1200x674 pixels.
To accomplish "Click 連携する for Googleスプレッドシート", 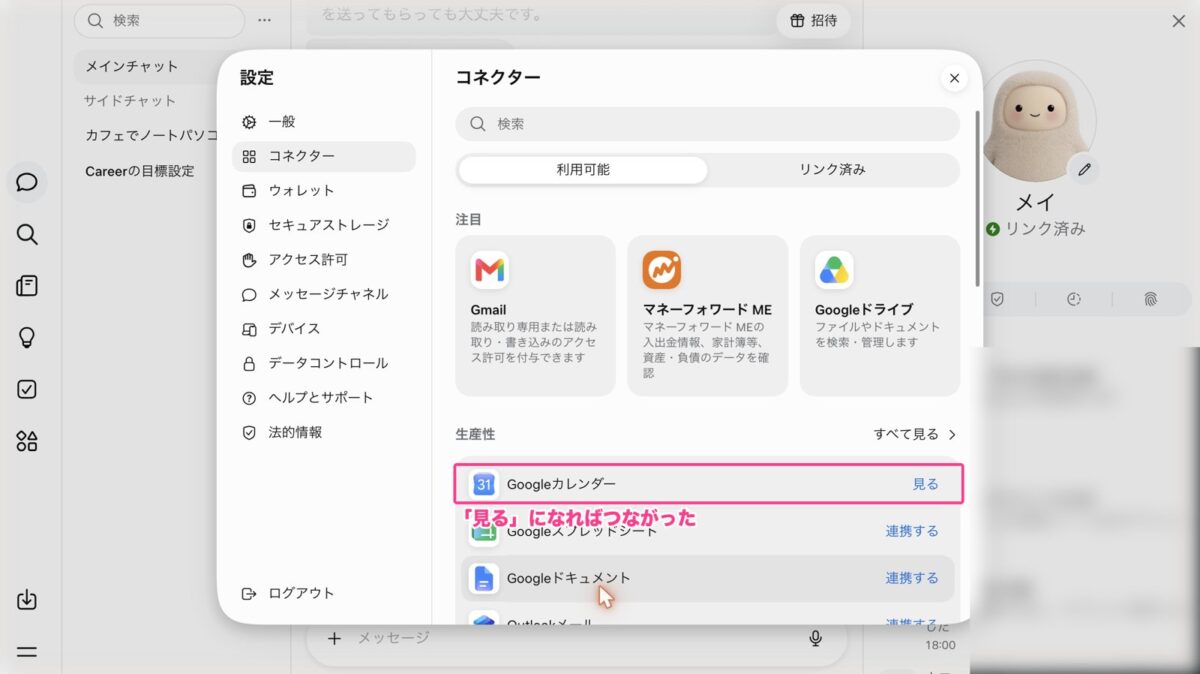I will (x=912, y=531).
